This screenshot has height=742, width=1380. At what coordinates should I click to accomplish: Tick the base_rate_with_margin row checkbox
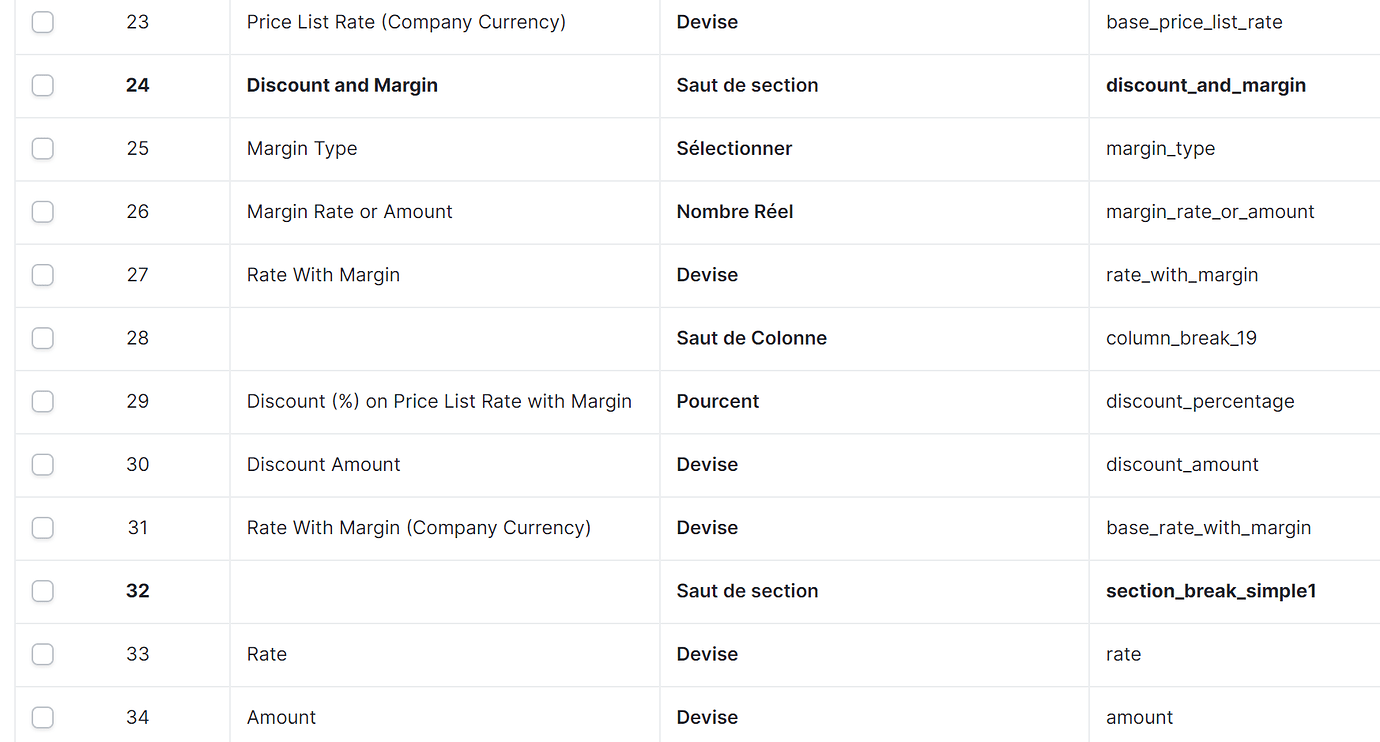click(42, 528)
